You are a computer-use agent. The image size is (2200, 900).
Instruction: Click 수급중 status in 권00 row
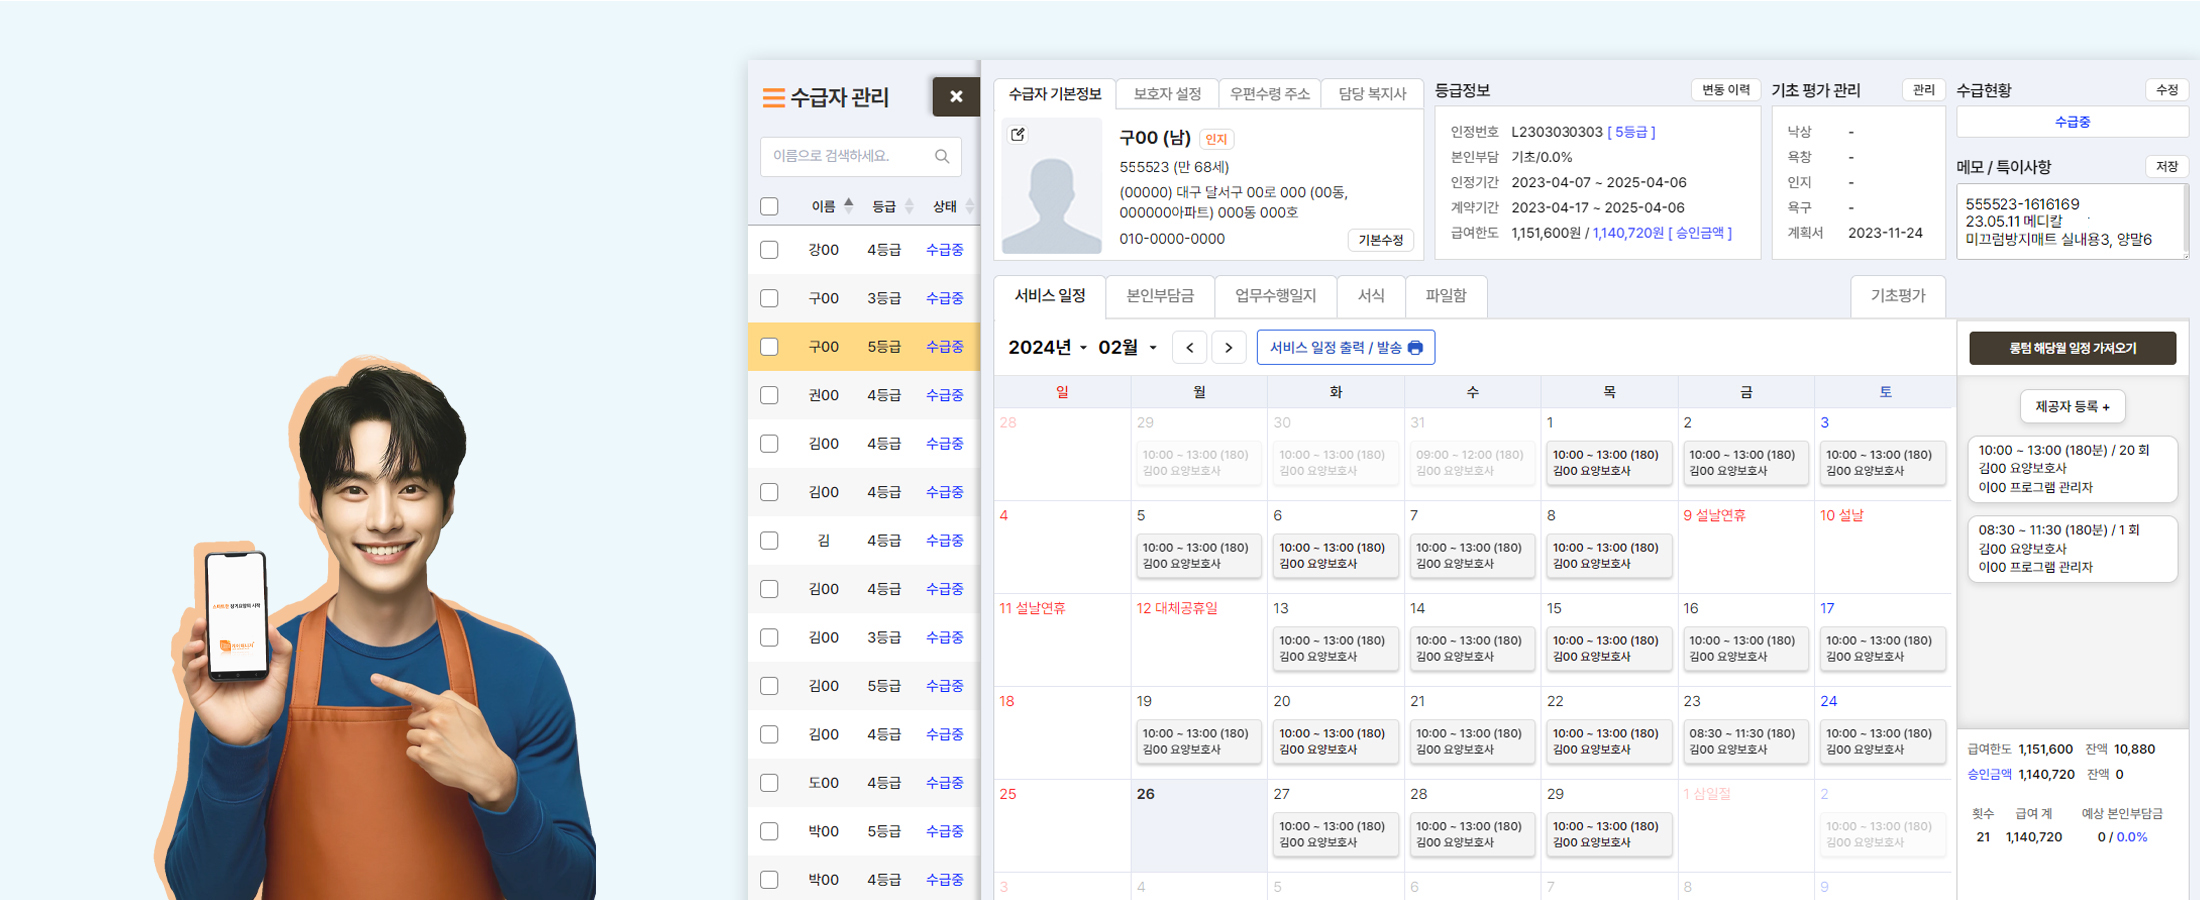944,395
